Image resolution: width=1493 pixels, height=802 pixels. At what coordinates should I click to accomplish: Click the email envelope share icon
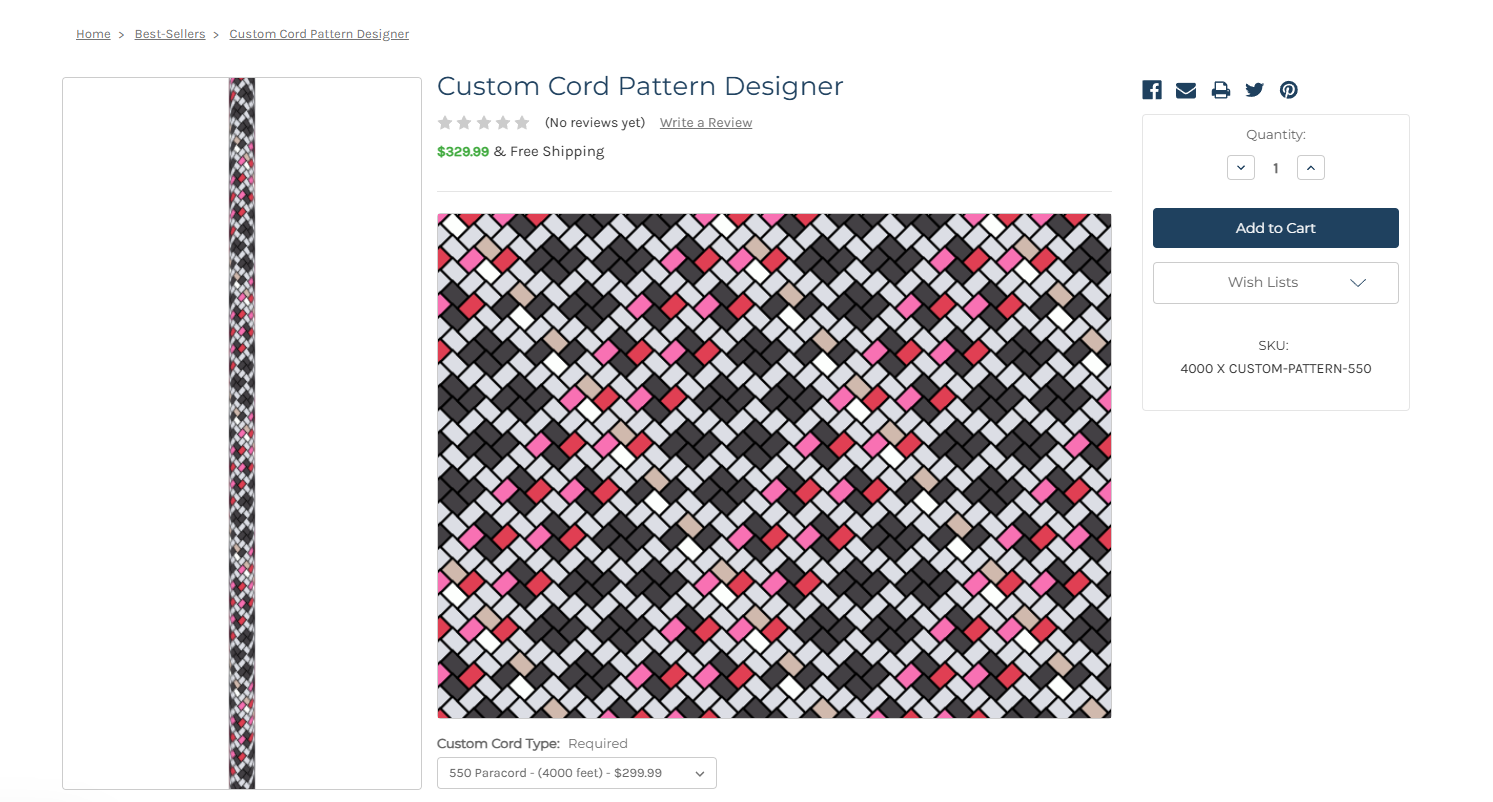tap(1186, 90)
